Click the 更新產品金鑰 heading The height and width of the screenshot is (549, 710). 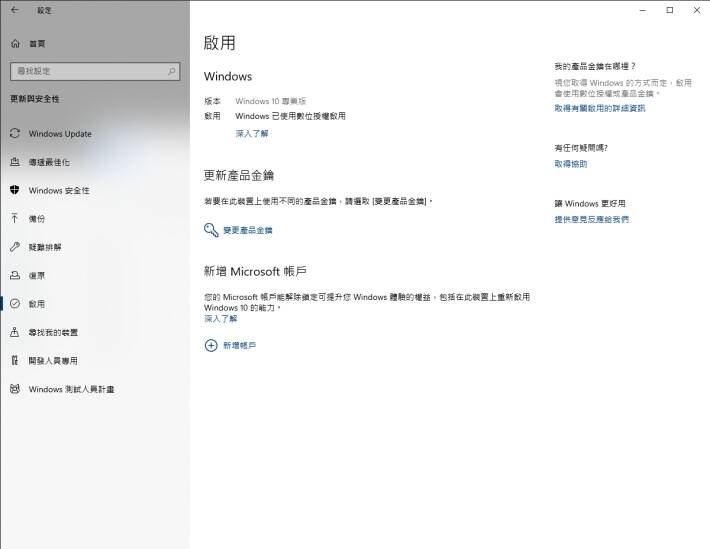pos(239,175)
